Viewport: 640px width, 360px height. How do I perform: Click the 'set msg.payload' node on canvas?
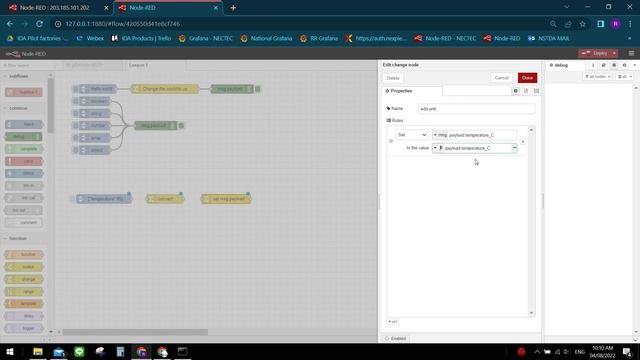tap(226, 199)
